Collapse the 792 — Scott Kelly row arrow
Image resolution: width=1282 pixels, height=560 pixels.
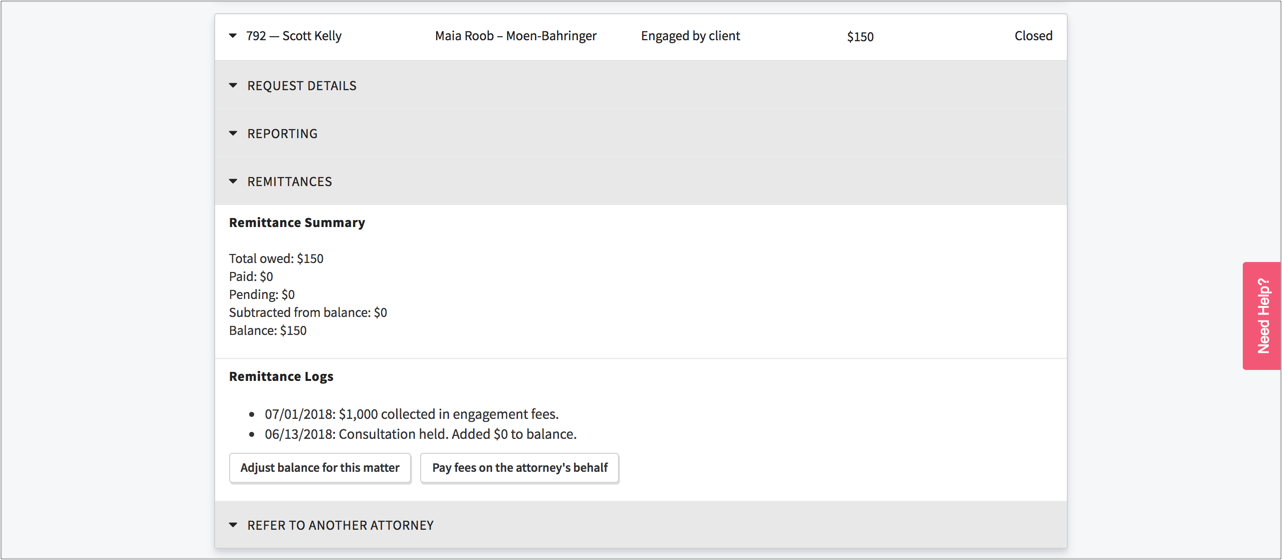click(233, 36)
